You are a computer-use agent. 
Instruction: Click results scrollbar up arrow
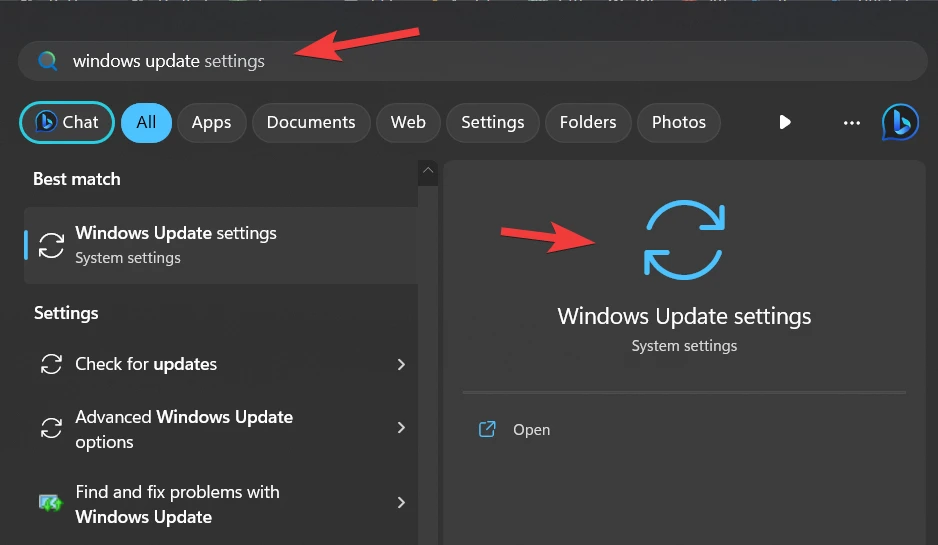click(x=428, y=170)
